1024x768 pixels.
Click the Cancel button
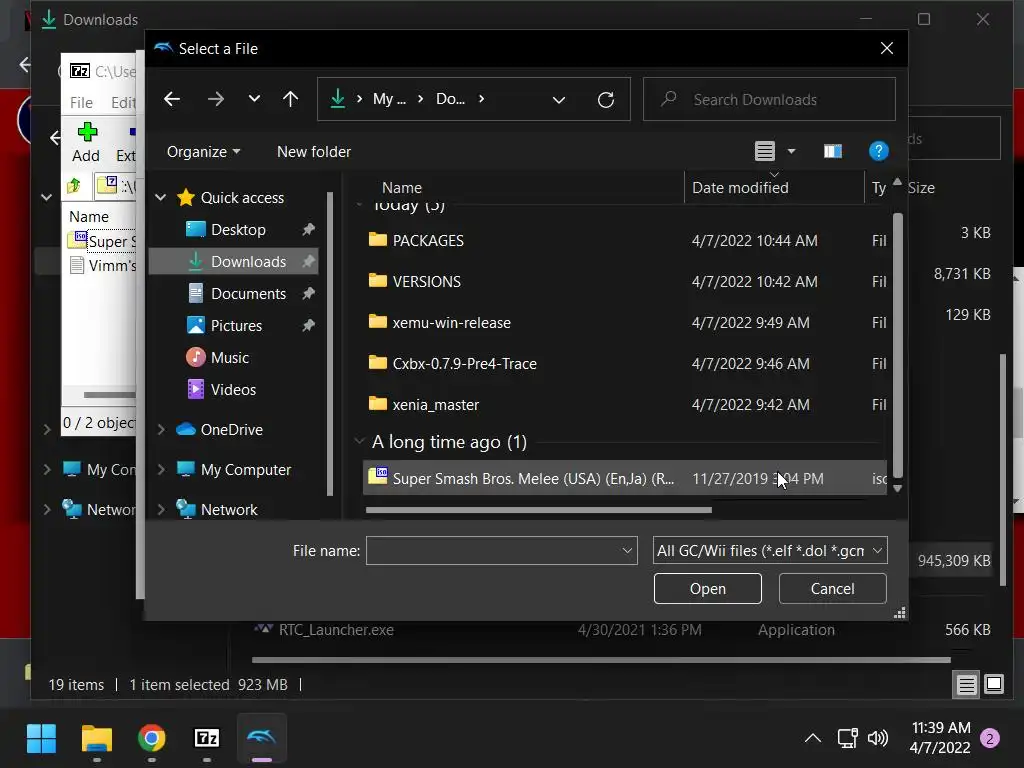(832, 589)
